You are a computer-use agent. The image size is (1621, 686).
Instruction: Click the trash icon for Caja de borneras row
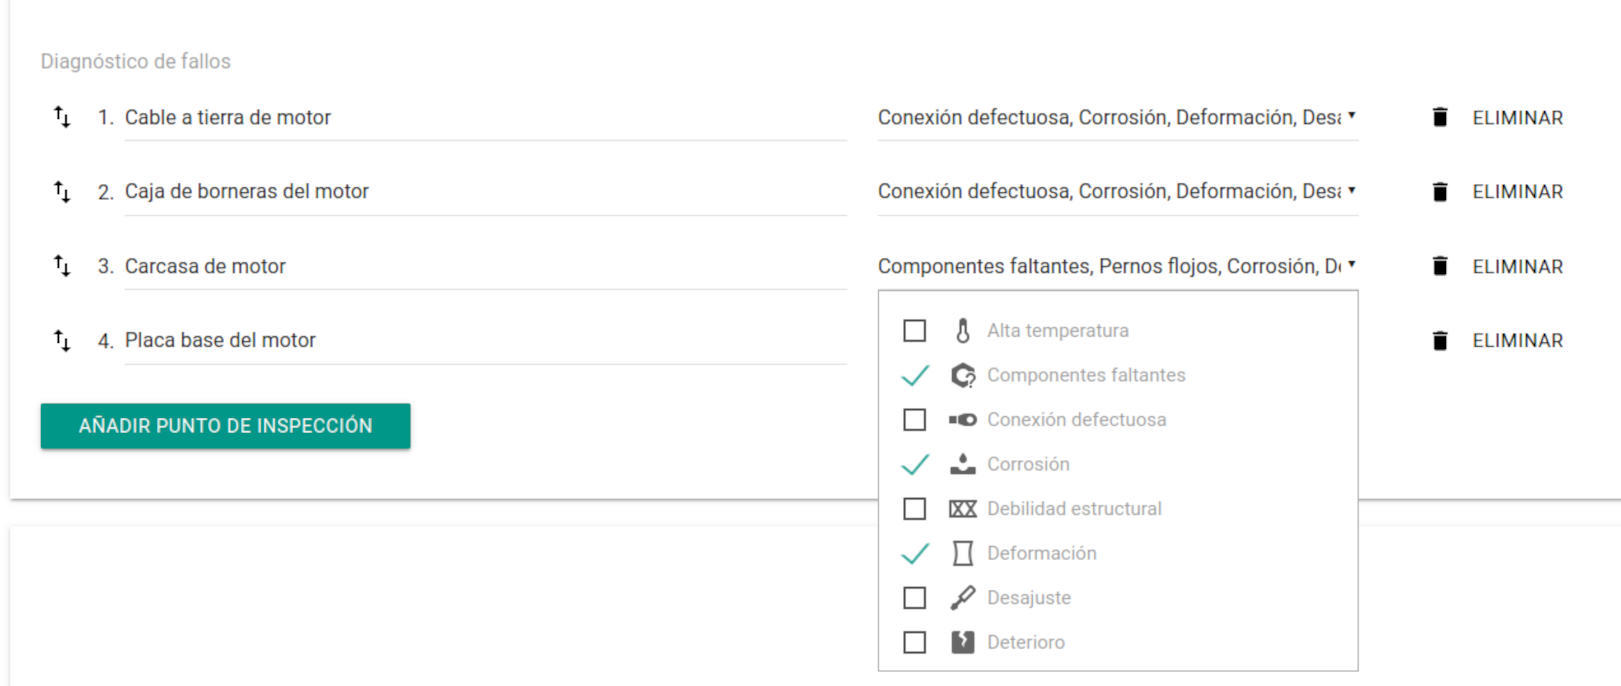click(x=1439, y=191)
